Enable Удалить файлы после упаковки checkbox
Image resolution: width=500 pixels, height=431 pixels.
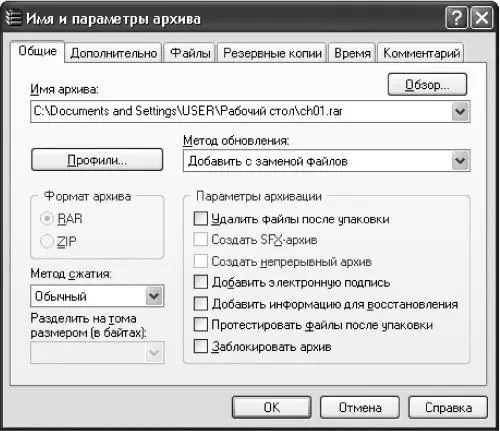click(x=201, y=219)
